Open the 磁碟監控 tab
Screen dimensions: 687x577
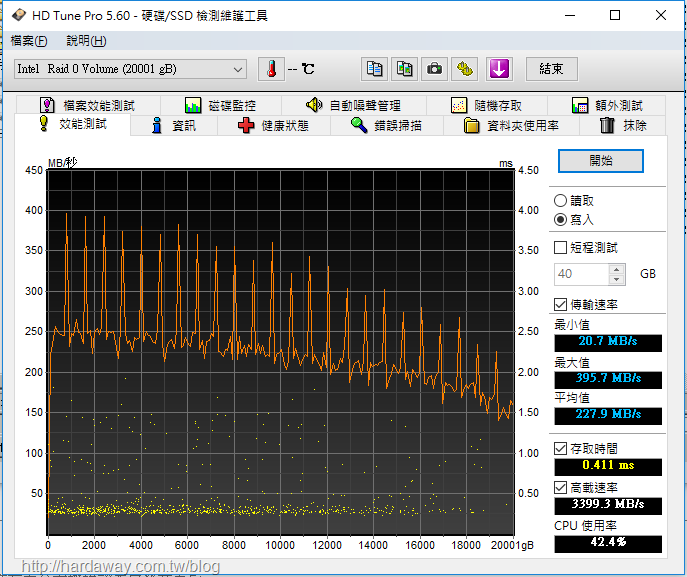[221, 105]
